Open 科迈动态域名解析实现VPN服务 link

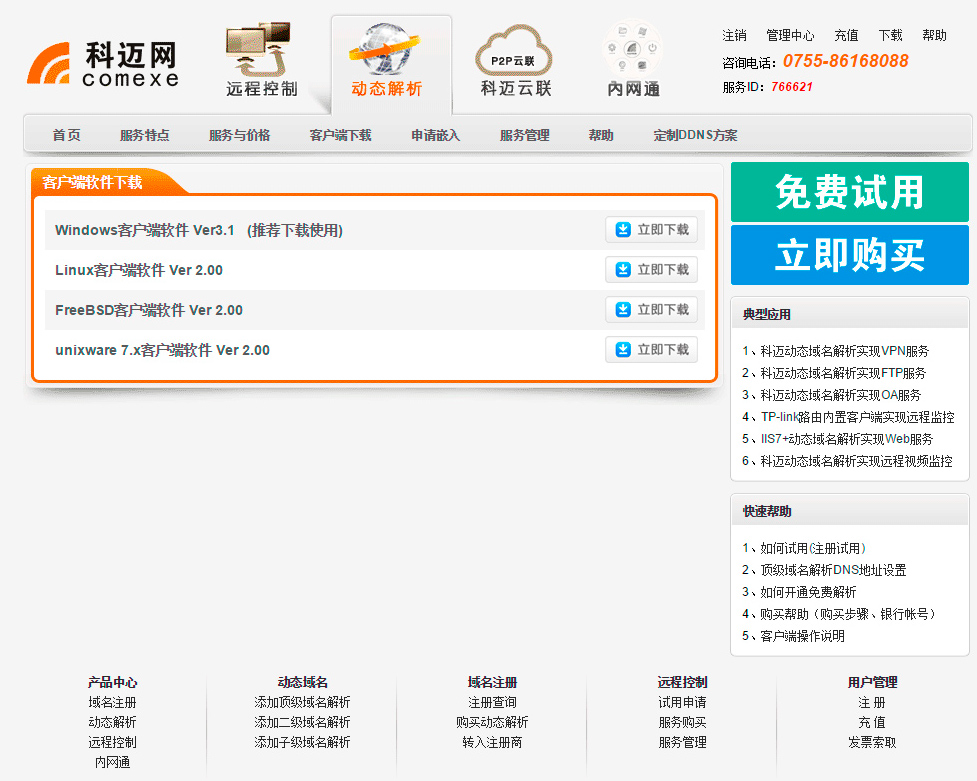844,351
